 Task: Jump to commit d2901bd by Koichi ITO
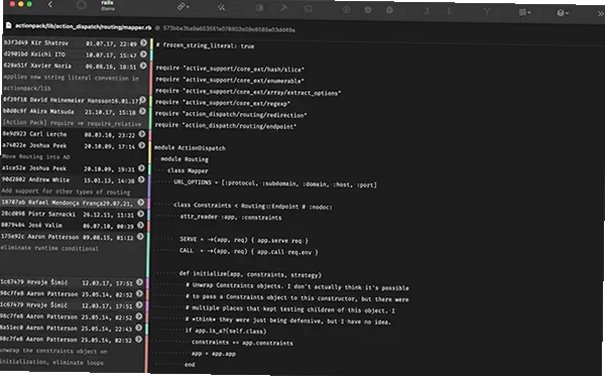point(144,54)
